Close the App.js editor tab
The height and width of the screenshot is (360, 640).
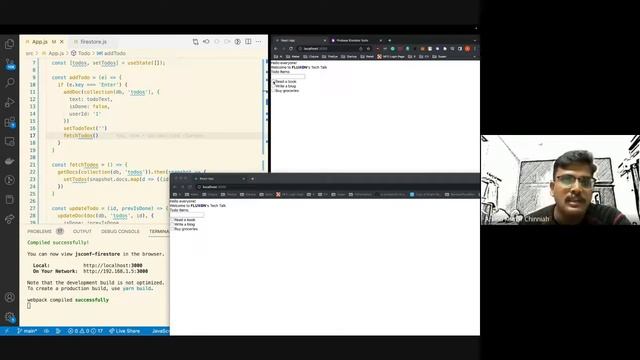tap(62, 42)
